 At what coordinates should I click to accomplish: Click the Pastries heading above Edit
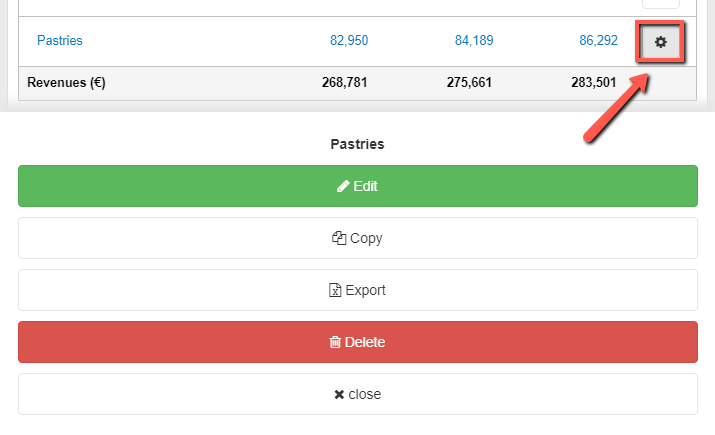click(x=357, y=144)
